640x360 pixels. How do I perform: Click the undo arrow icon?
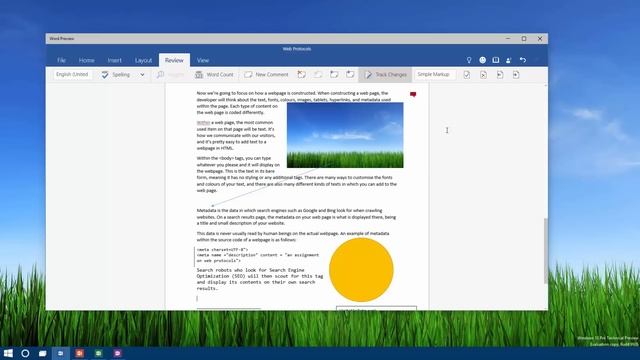click(523, 60)
